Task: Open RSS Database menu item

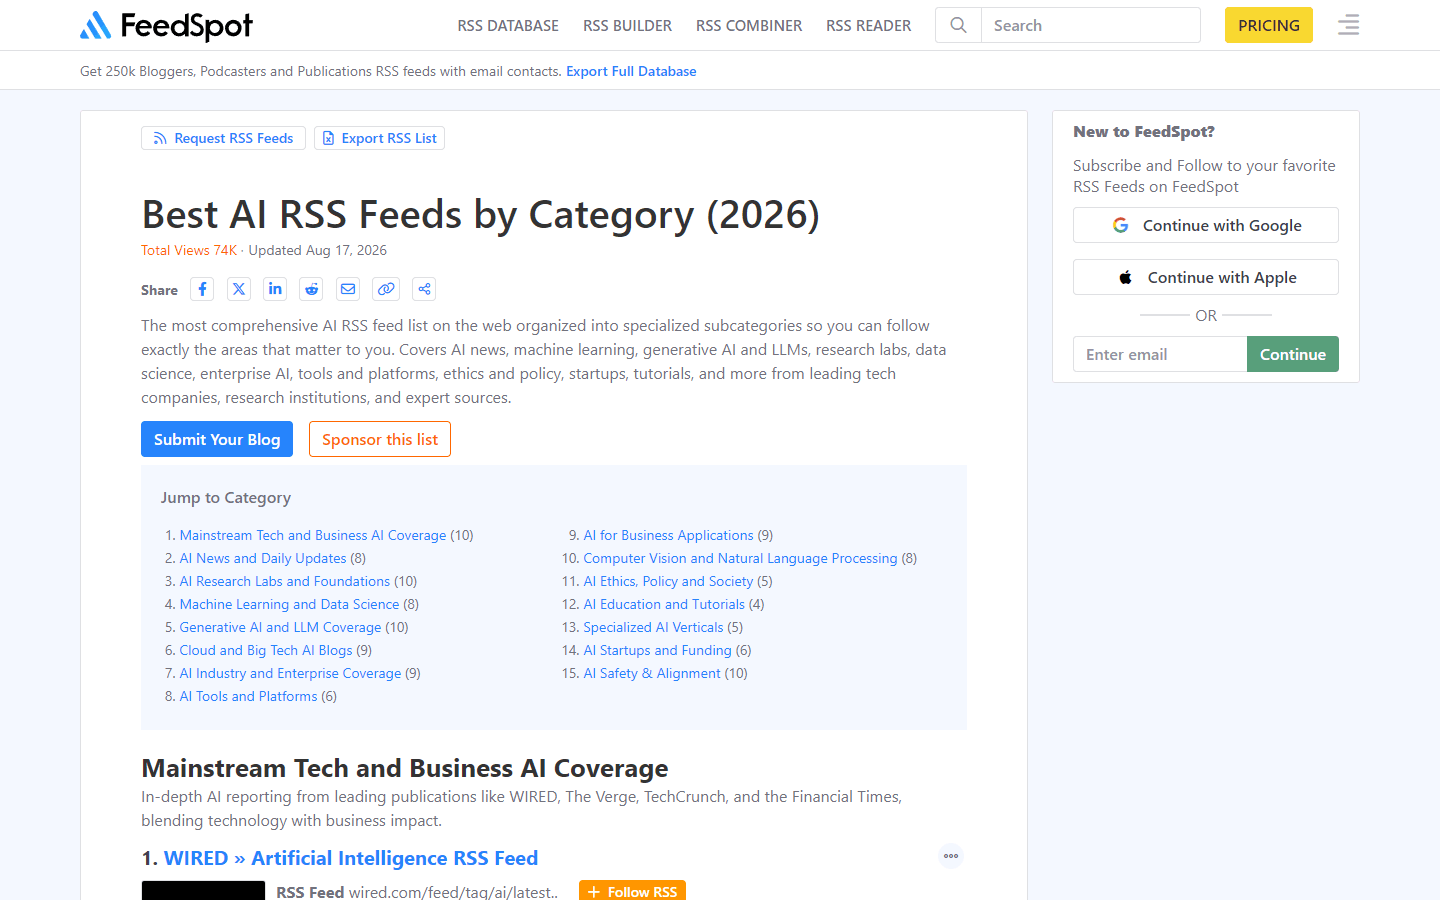Action: coord(508,25)
